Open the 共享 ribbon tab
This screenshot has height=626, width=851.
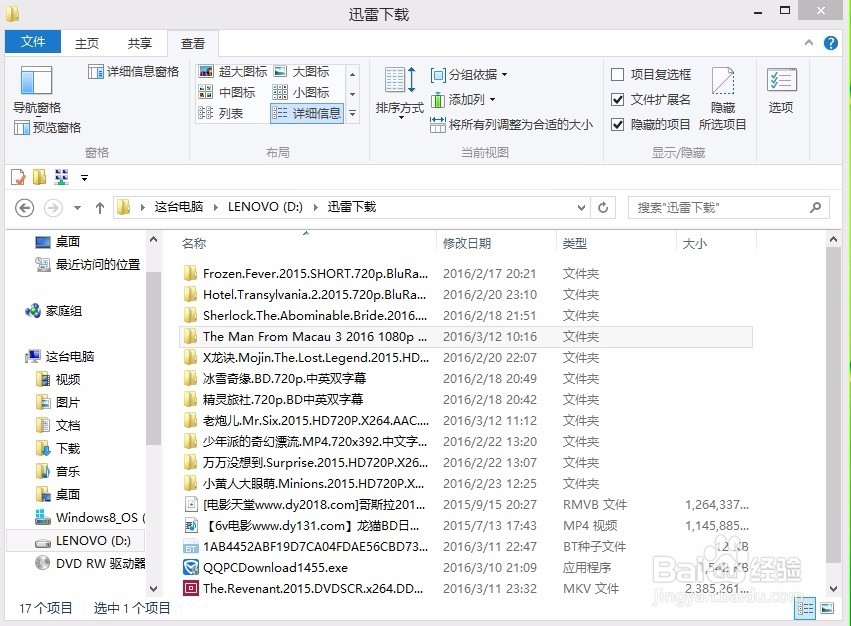point(140,42)
